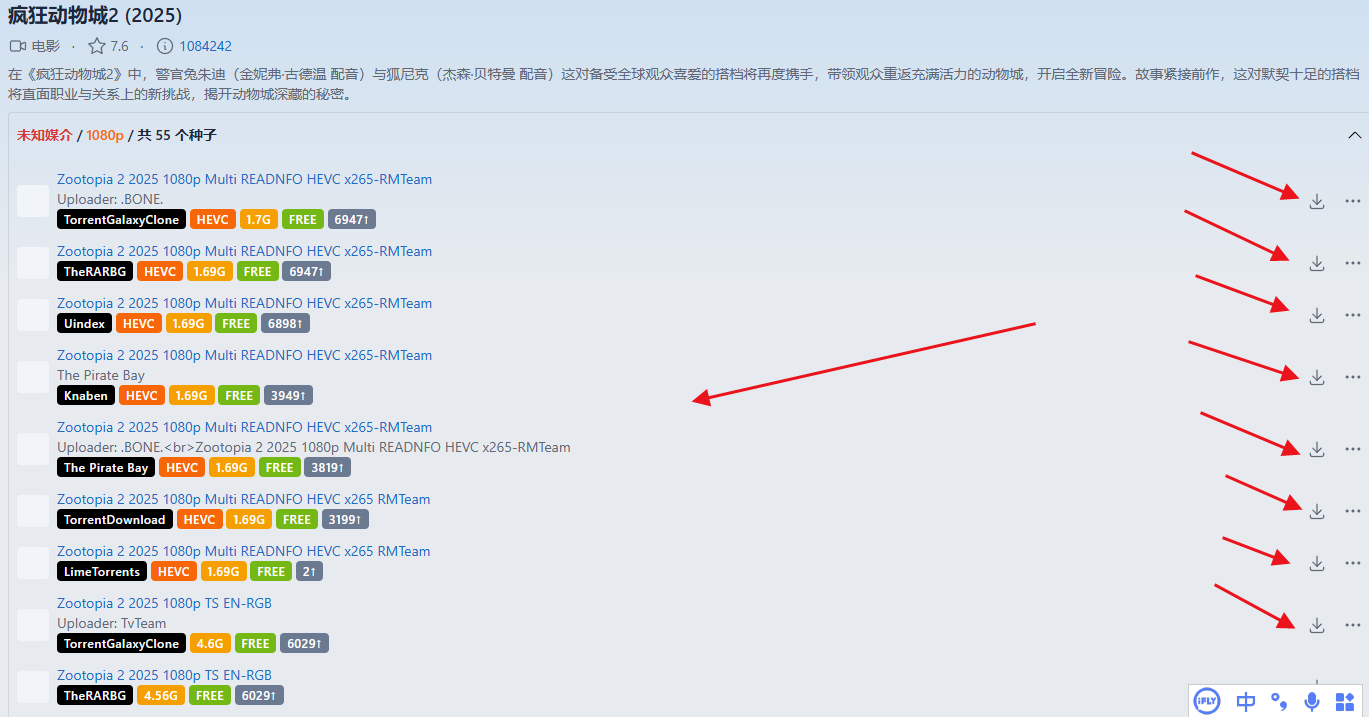The width and height of the screenshot is (1369, 717).
Task: Toggle the iFLY punctuation mode button
Action: click(x=1278, y=701)
